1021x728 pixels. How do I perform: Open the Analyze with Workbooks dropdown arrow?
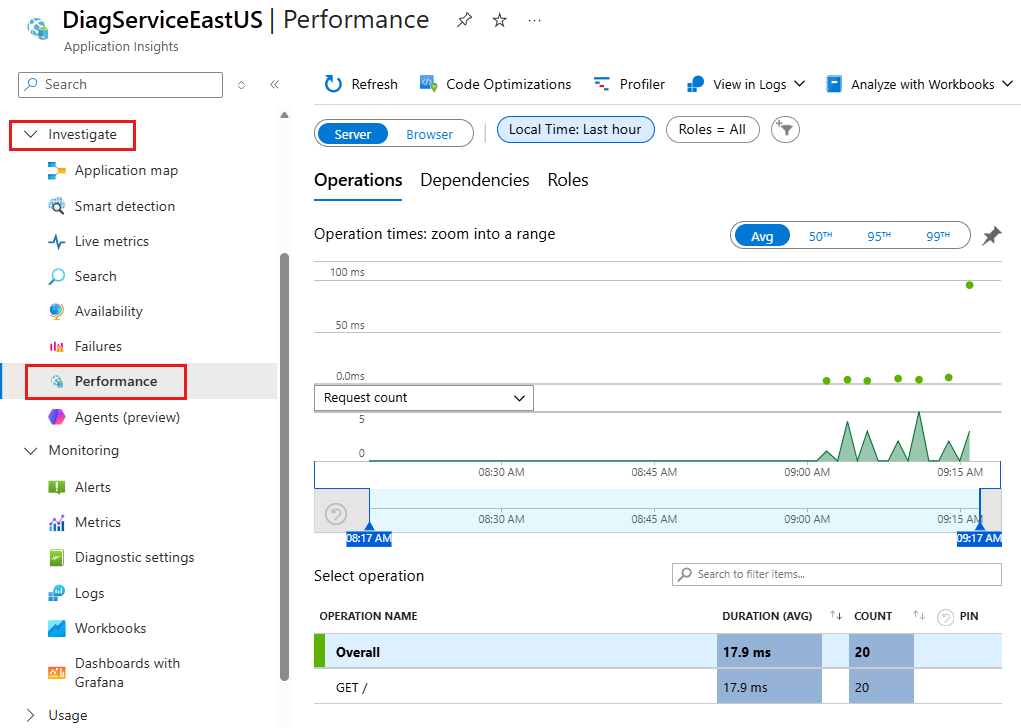click(x=1007, y=84)
